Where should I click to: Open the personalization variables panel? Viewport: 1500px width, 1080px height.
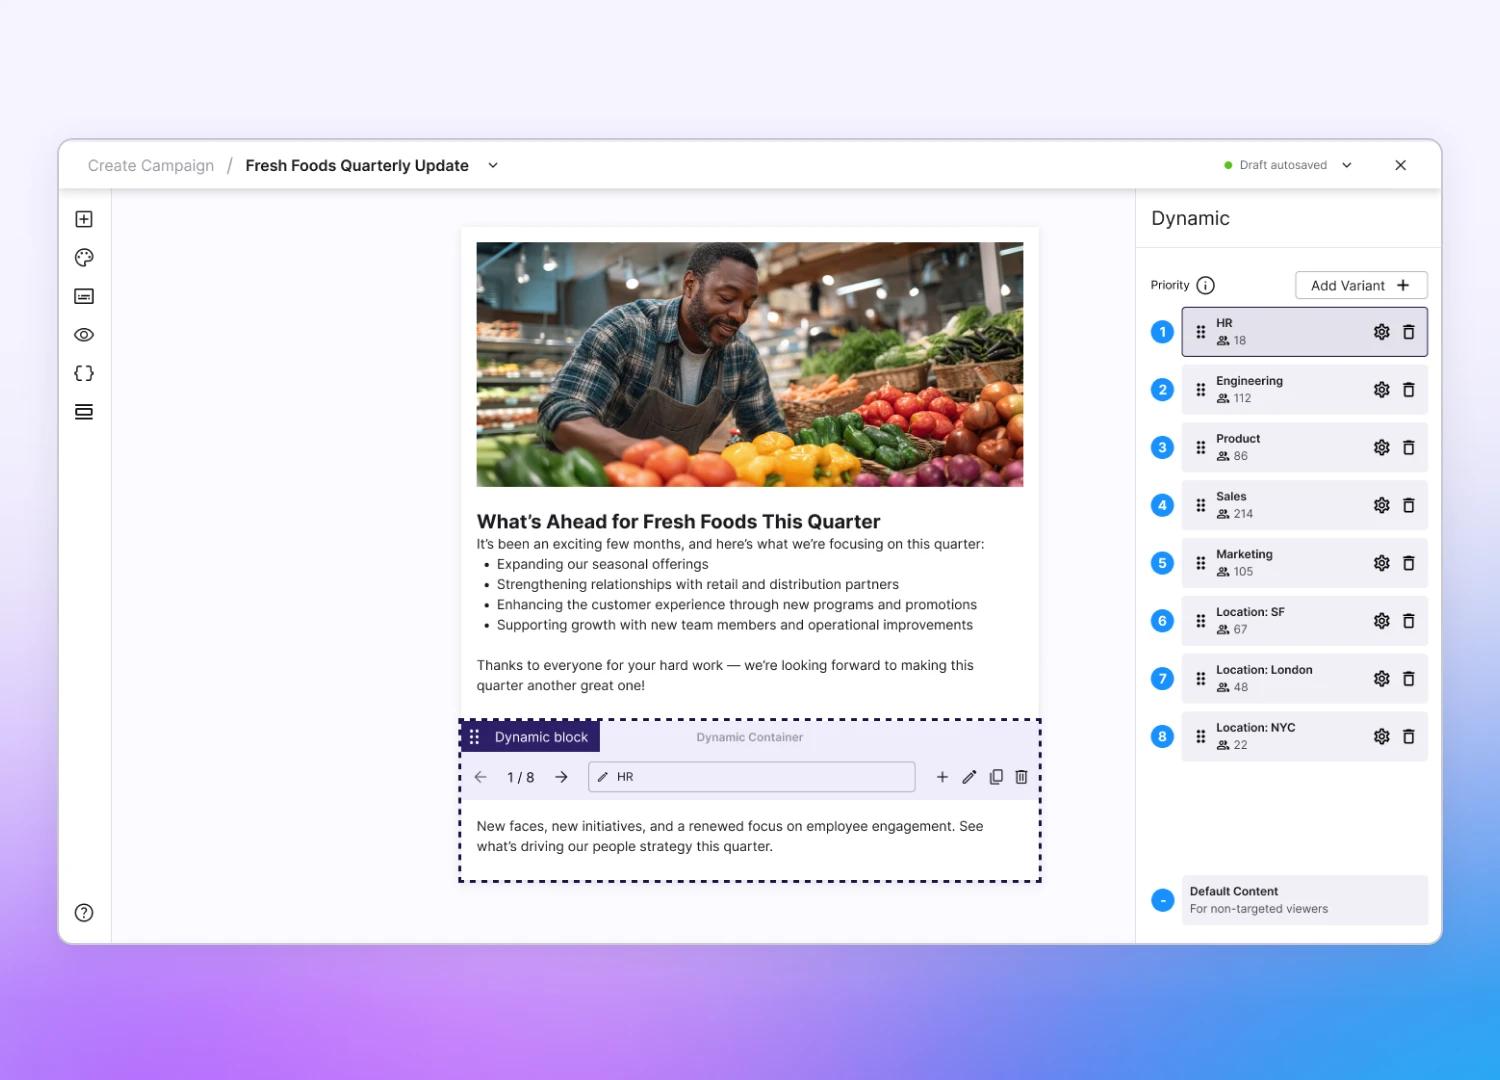(x=84, y=372)
